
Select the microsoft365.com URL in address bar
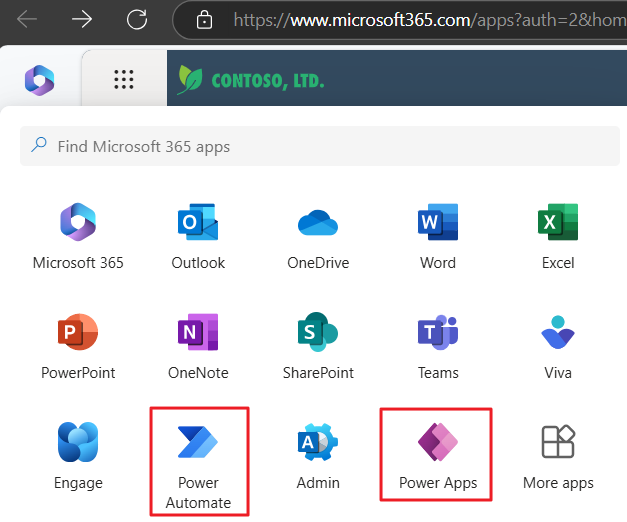click(x=430, y=20)
